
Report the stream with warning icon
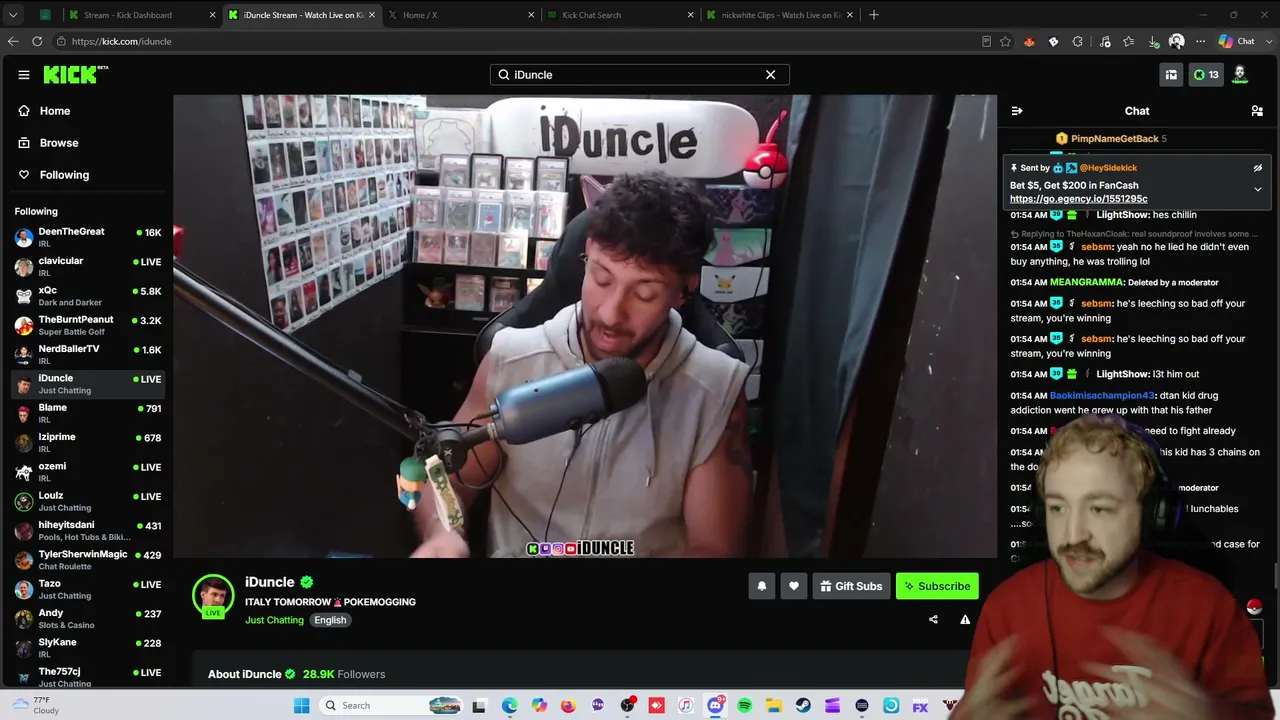pyautogui.click(x=965, y=620)
